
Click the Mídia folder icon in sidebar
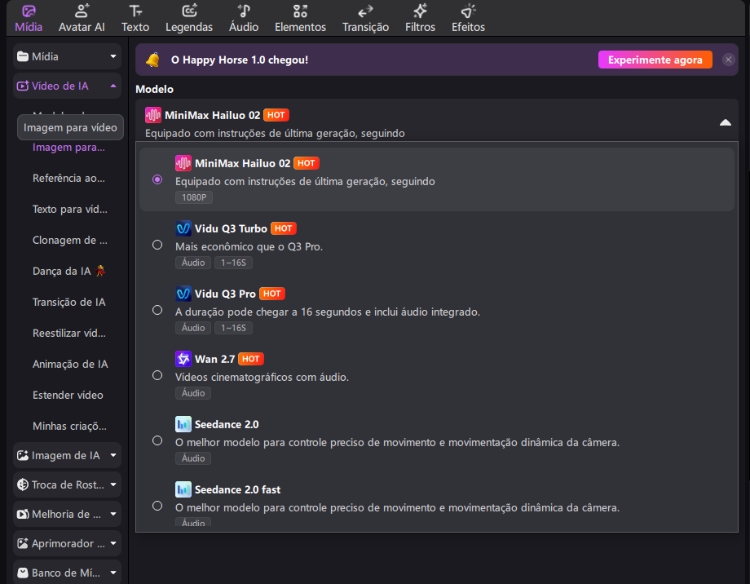coord(22,56)
